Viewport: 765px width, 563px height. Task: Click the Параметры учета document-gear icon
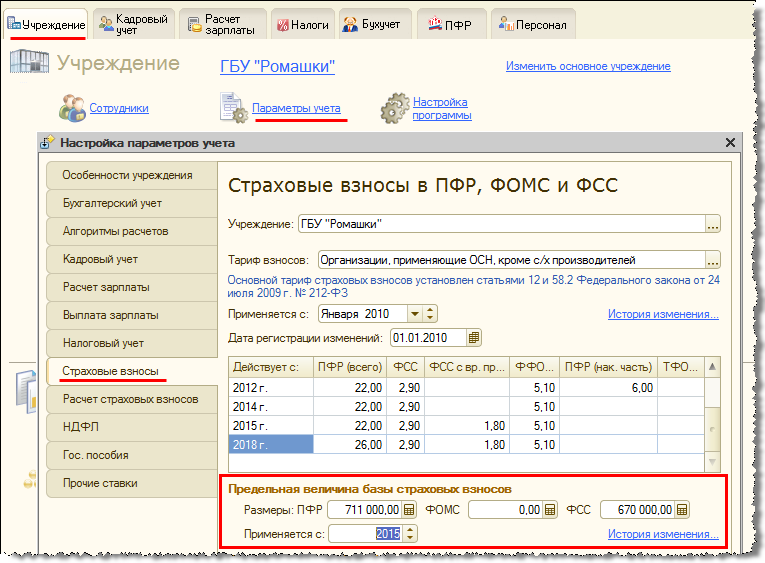[x=234, y=107]
